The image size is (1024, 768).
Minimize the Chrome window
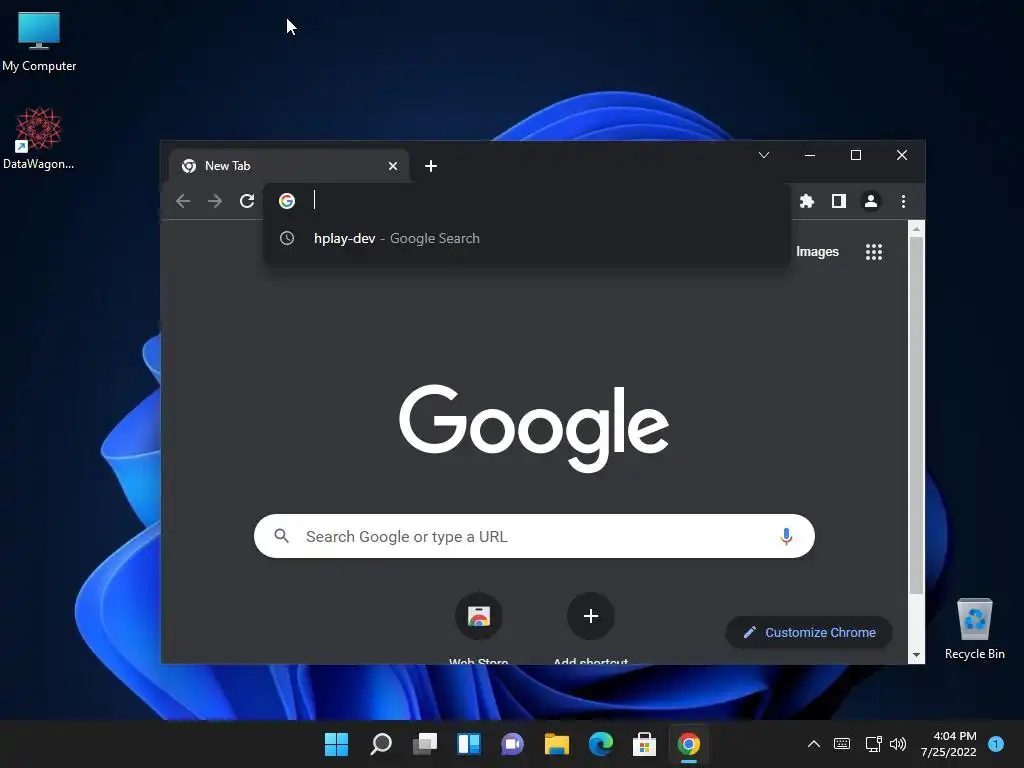pyautogui.click(x=810, y=155)
